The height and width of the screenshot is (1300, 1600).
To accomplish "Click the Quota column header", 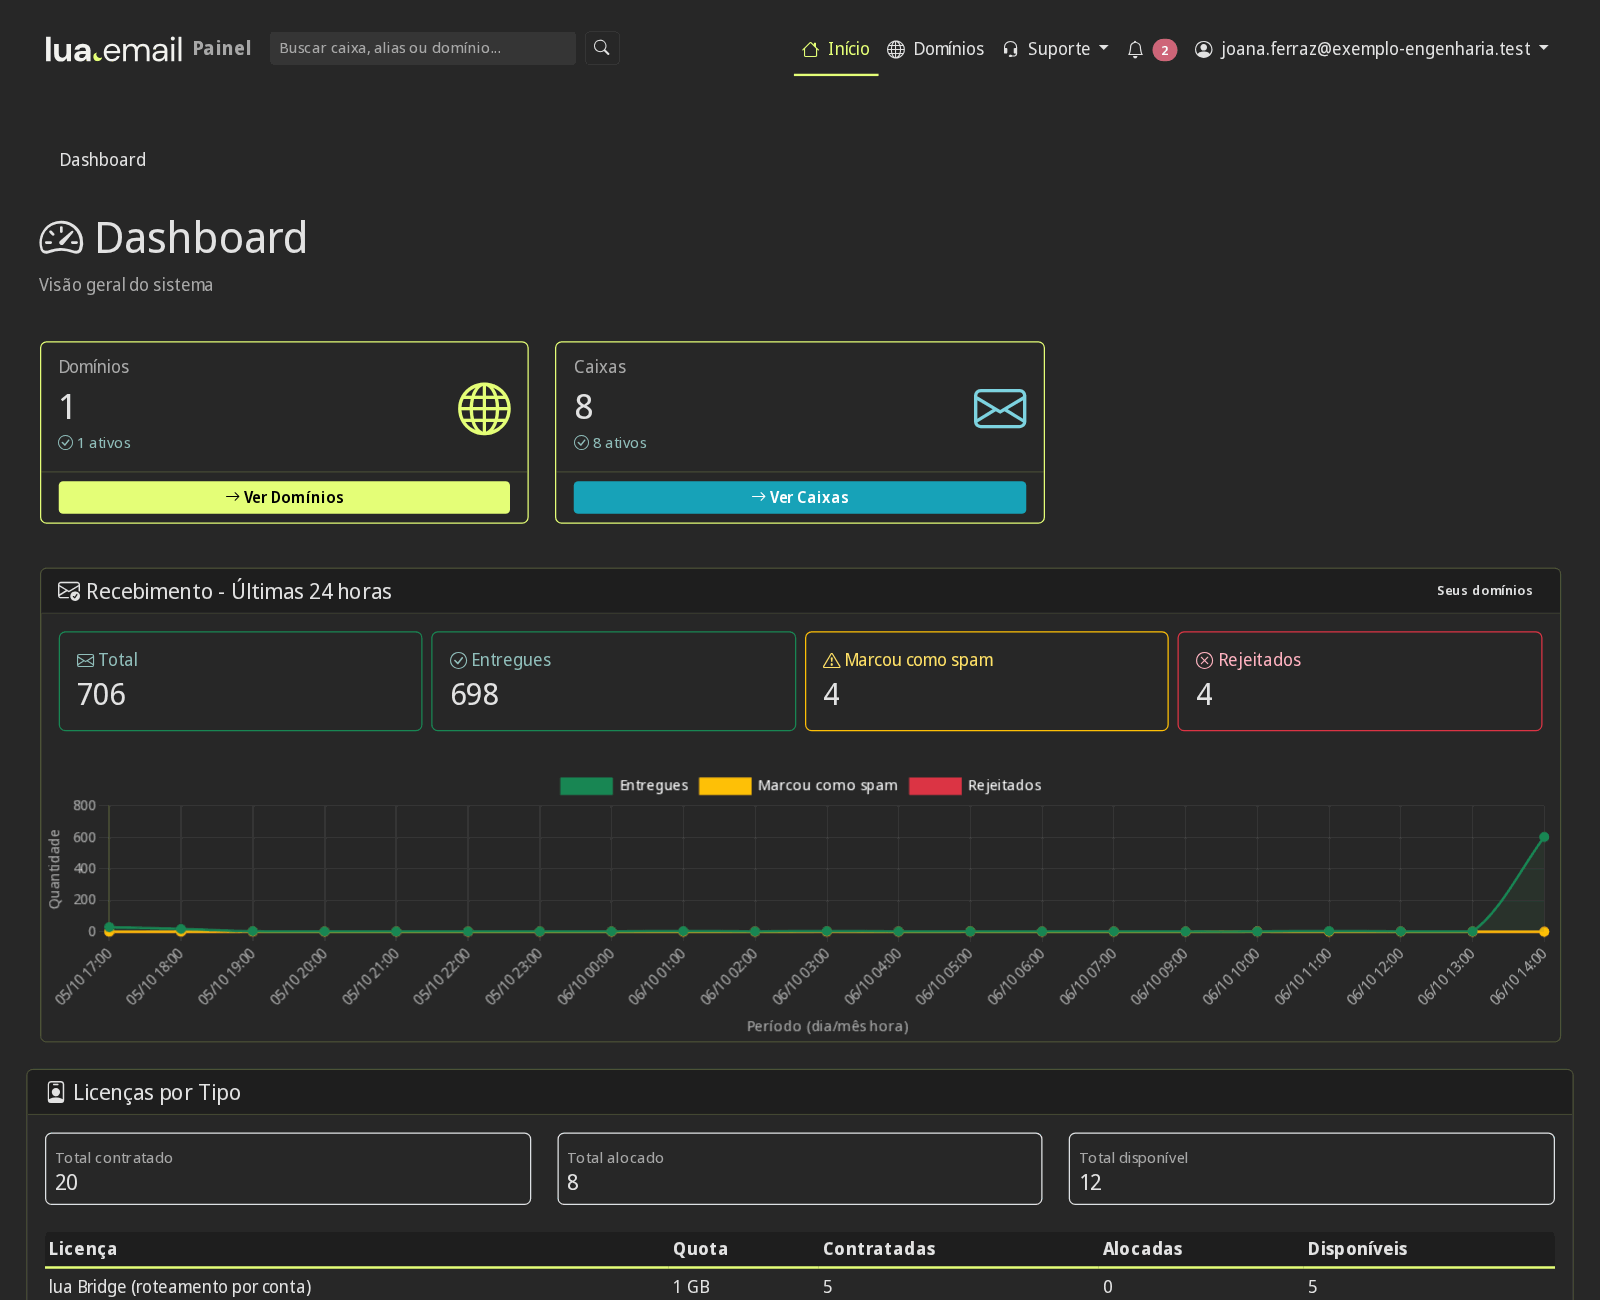I will click(700, 1249).
